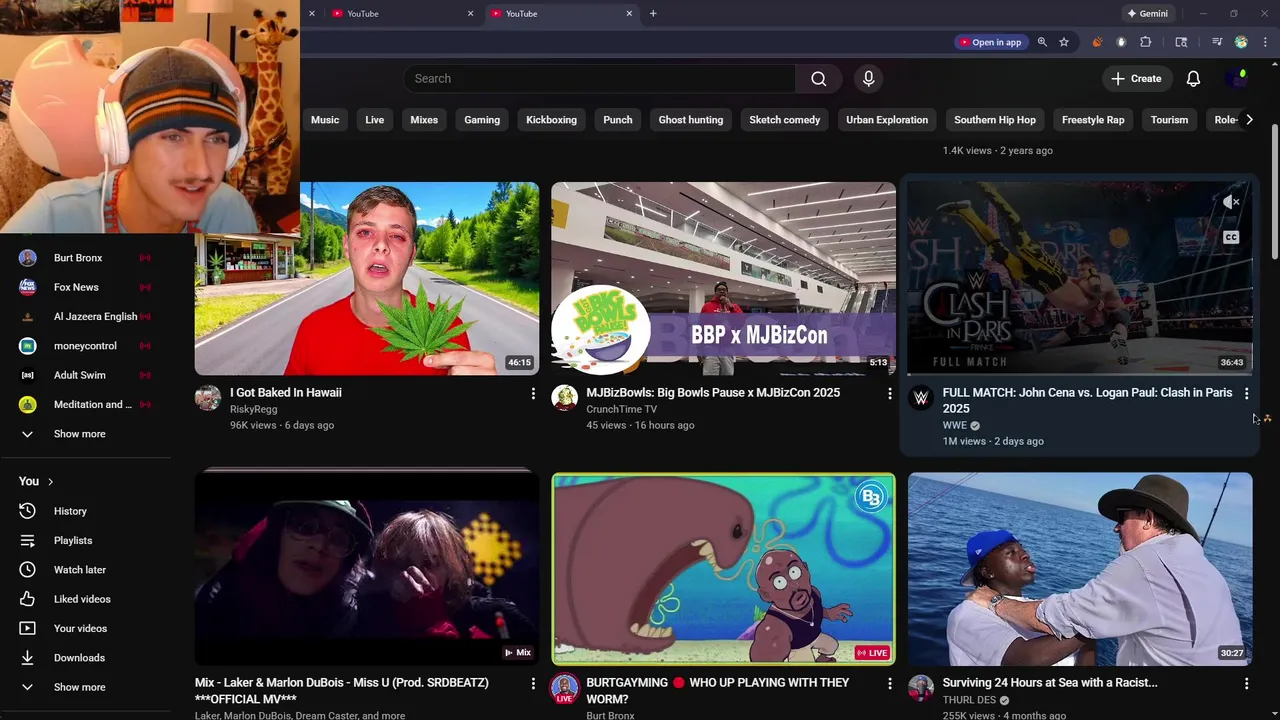Open options for Surviving 24 Hours at Sea
The height and width of the screenshot is (720, 1280).
[x=1246, y=683]
